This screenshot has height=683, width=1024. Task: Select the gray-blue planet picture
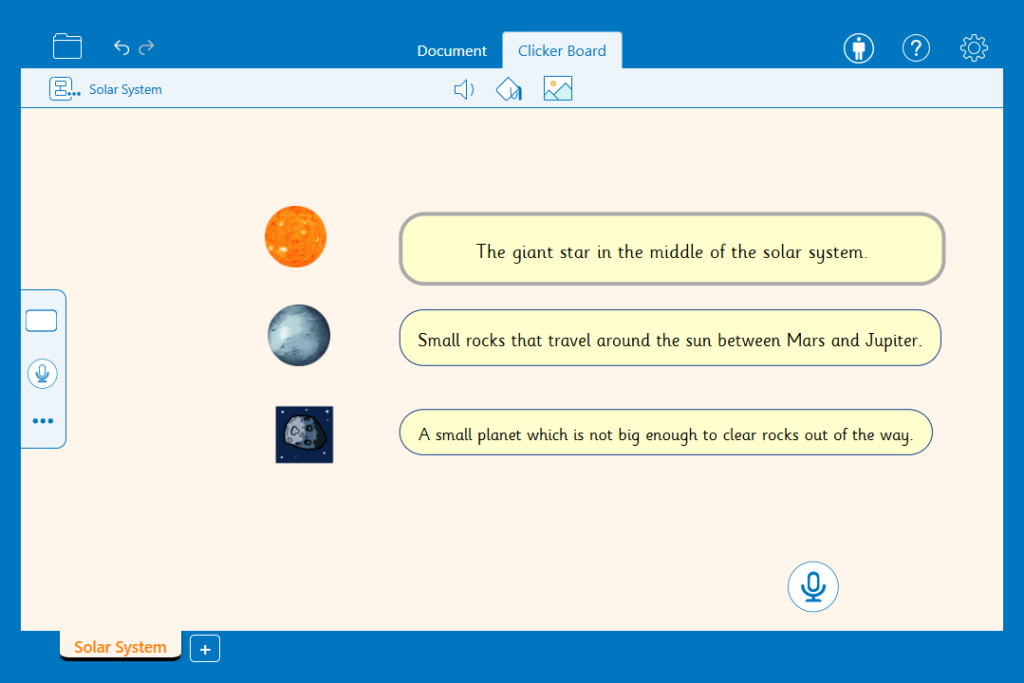298,335
